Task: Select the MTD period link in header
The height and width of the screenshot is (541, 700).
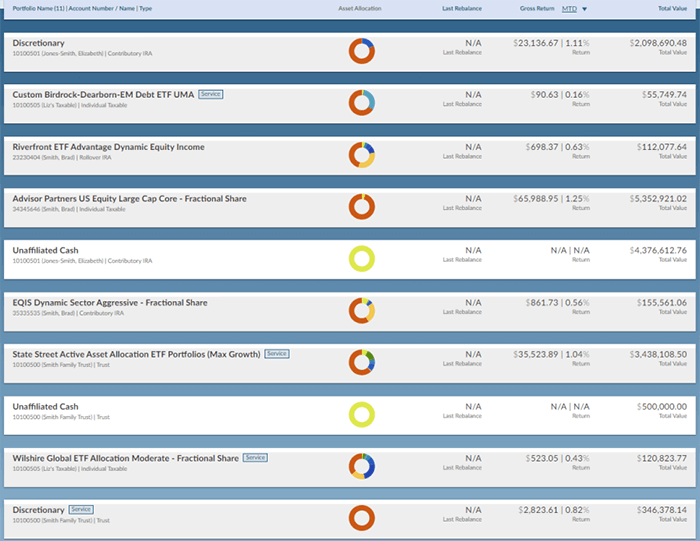Action: click(x=569, y=8)
